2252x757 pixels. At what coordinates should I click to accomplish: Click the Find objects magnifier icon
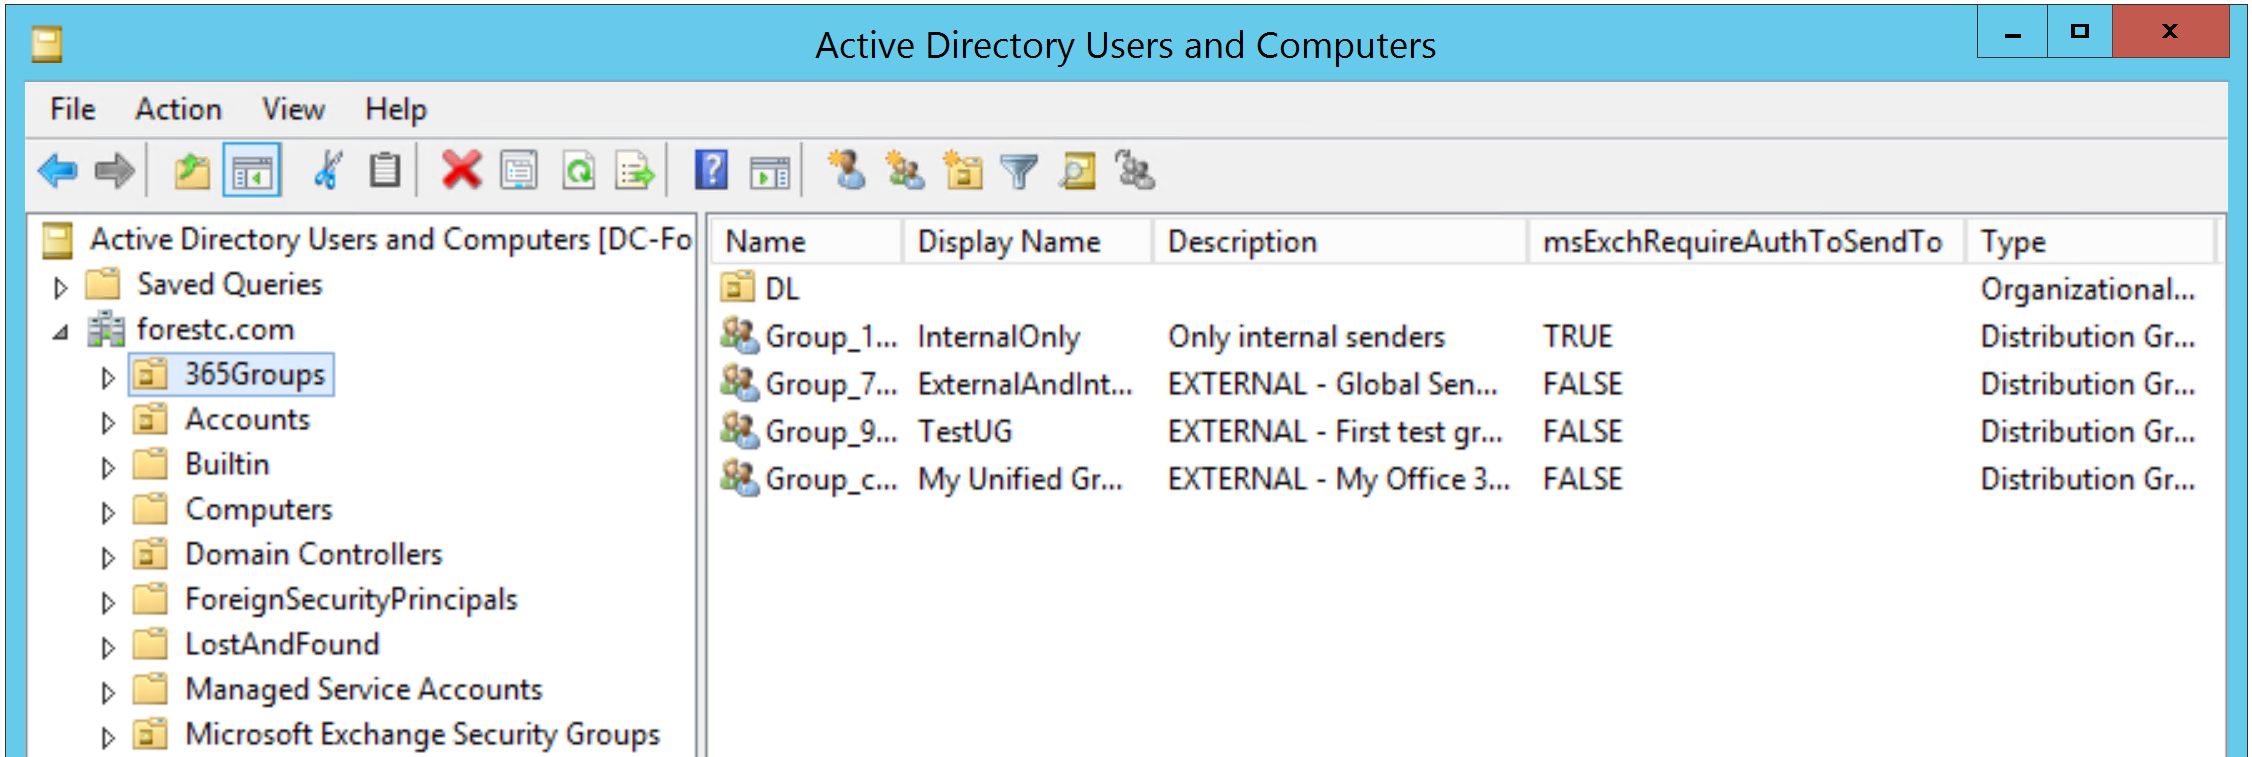tap(1077, 171)
